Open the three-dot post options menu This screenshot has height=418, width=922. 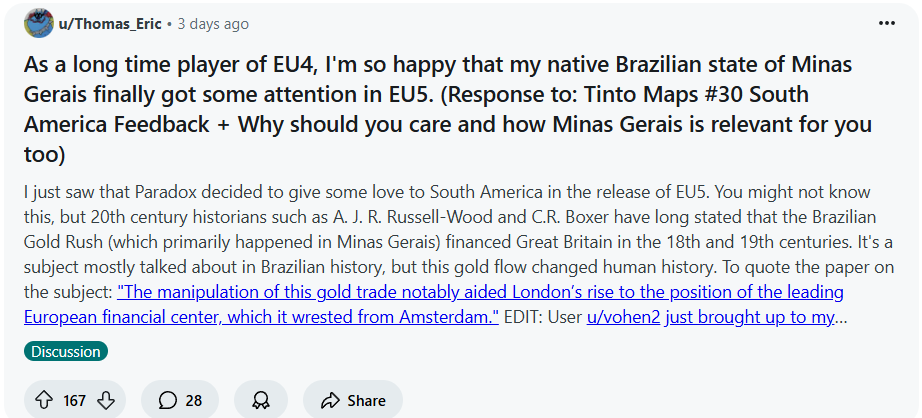887,23
